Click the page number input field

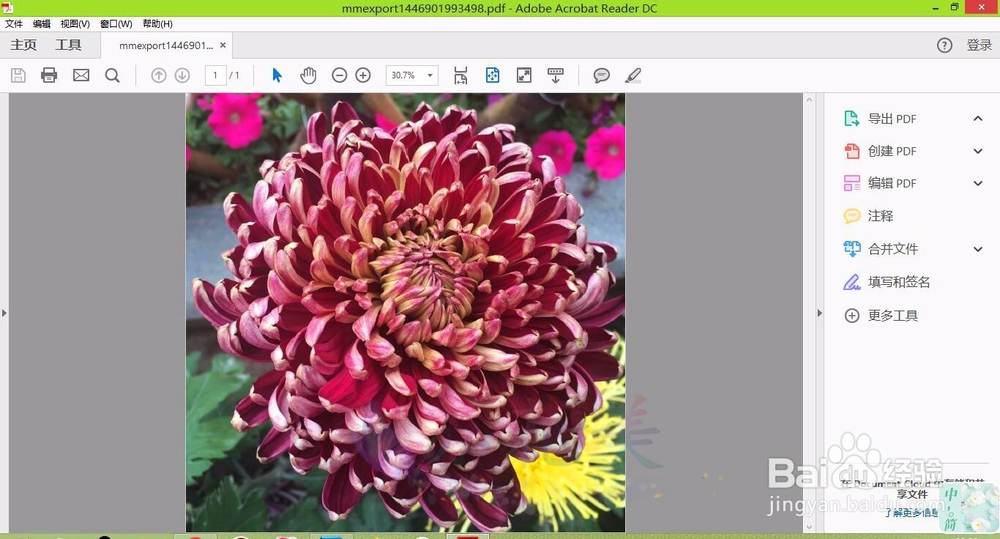click(216, 75)
